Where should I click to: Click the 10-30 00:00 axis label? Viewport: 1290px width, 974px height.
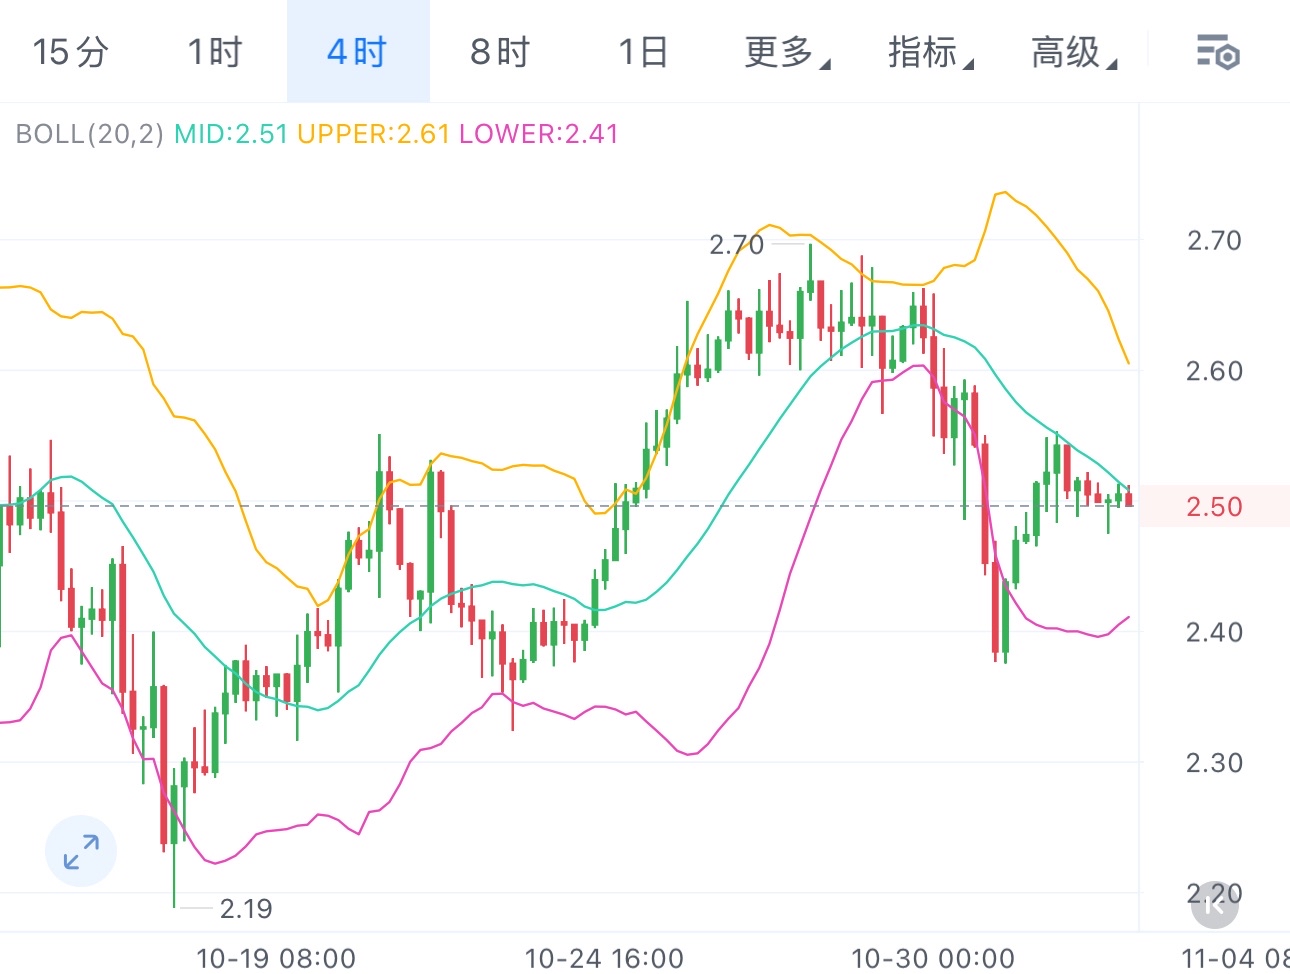(931, 957)
